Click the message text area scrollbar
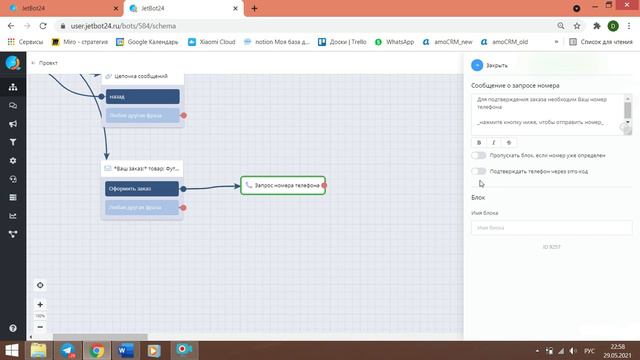 (628, 110)
